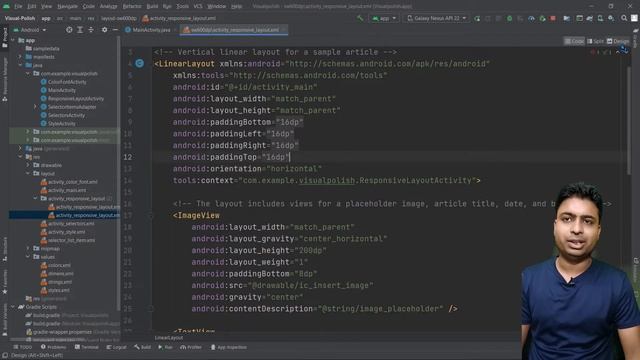Viewport: 640px width, 360px height.
Task: Open the Help menu
Action: click(x=236, y=6)
